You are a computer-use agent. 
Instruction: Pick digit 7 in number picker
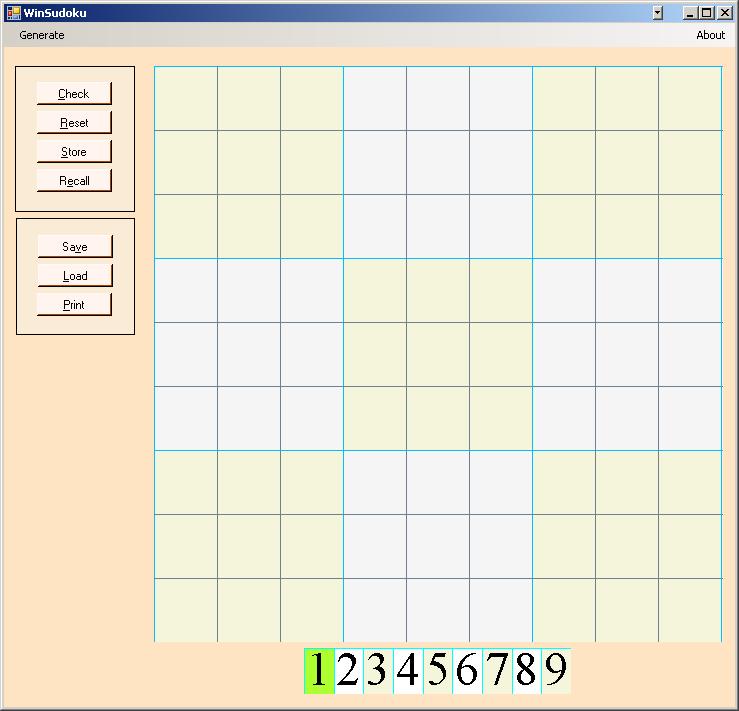pos(497,670)
